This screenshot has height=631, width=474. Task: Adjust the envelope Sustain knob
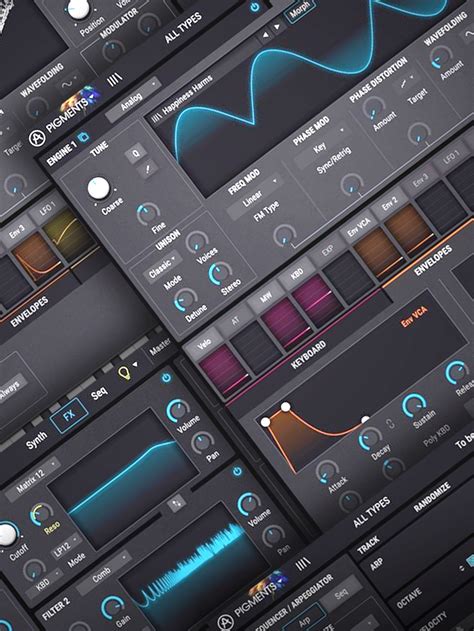(x=414, y=406)
